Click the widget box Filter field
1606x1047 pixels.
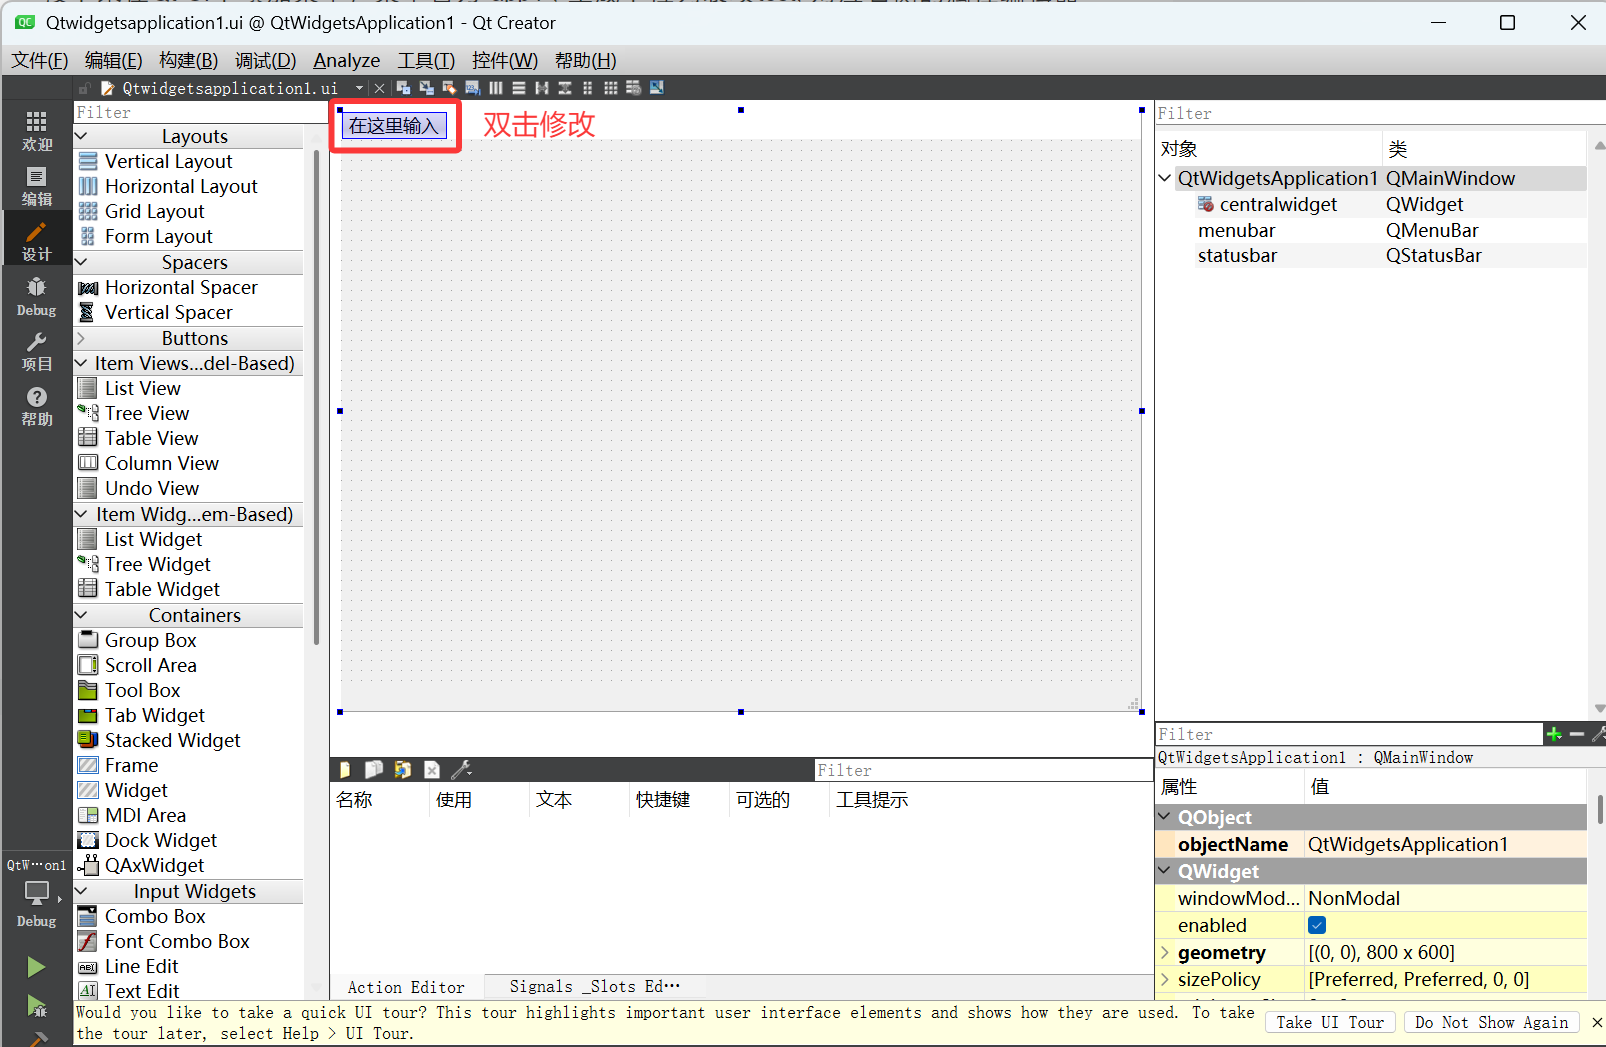click(200, 112)
